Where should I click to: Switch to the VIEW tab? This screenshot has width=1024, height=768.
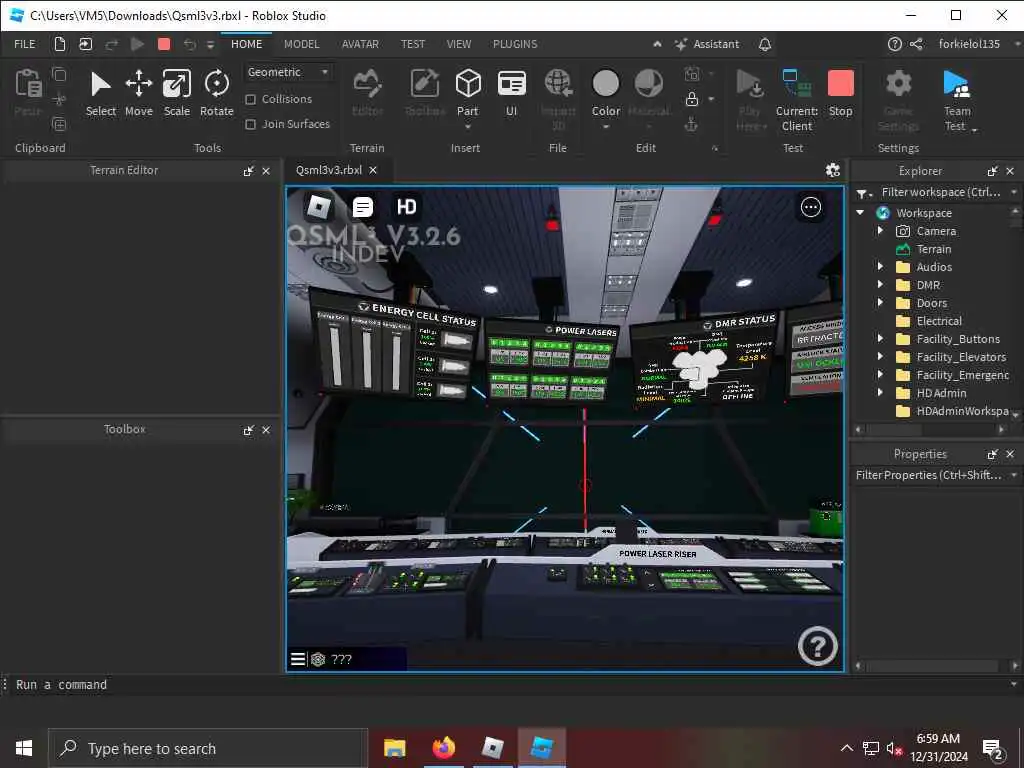(459, 44)
